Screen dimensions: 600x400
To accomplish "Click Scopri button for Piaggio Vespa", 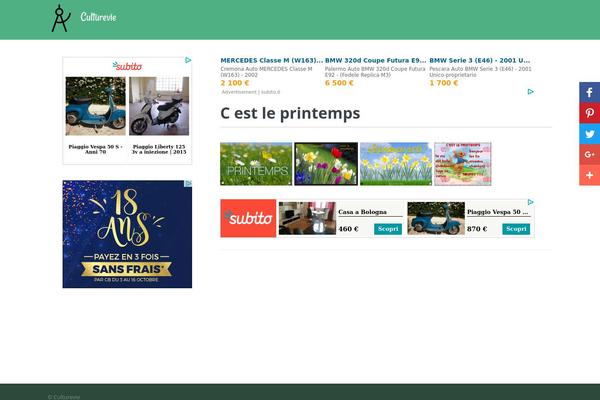I will click(516, 229).
